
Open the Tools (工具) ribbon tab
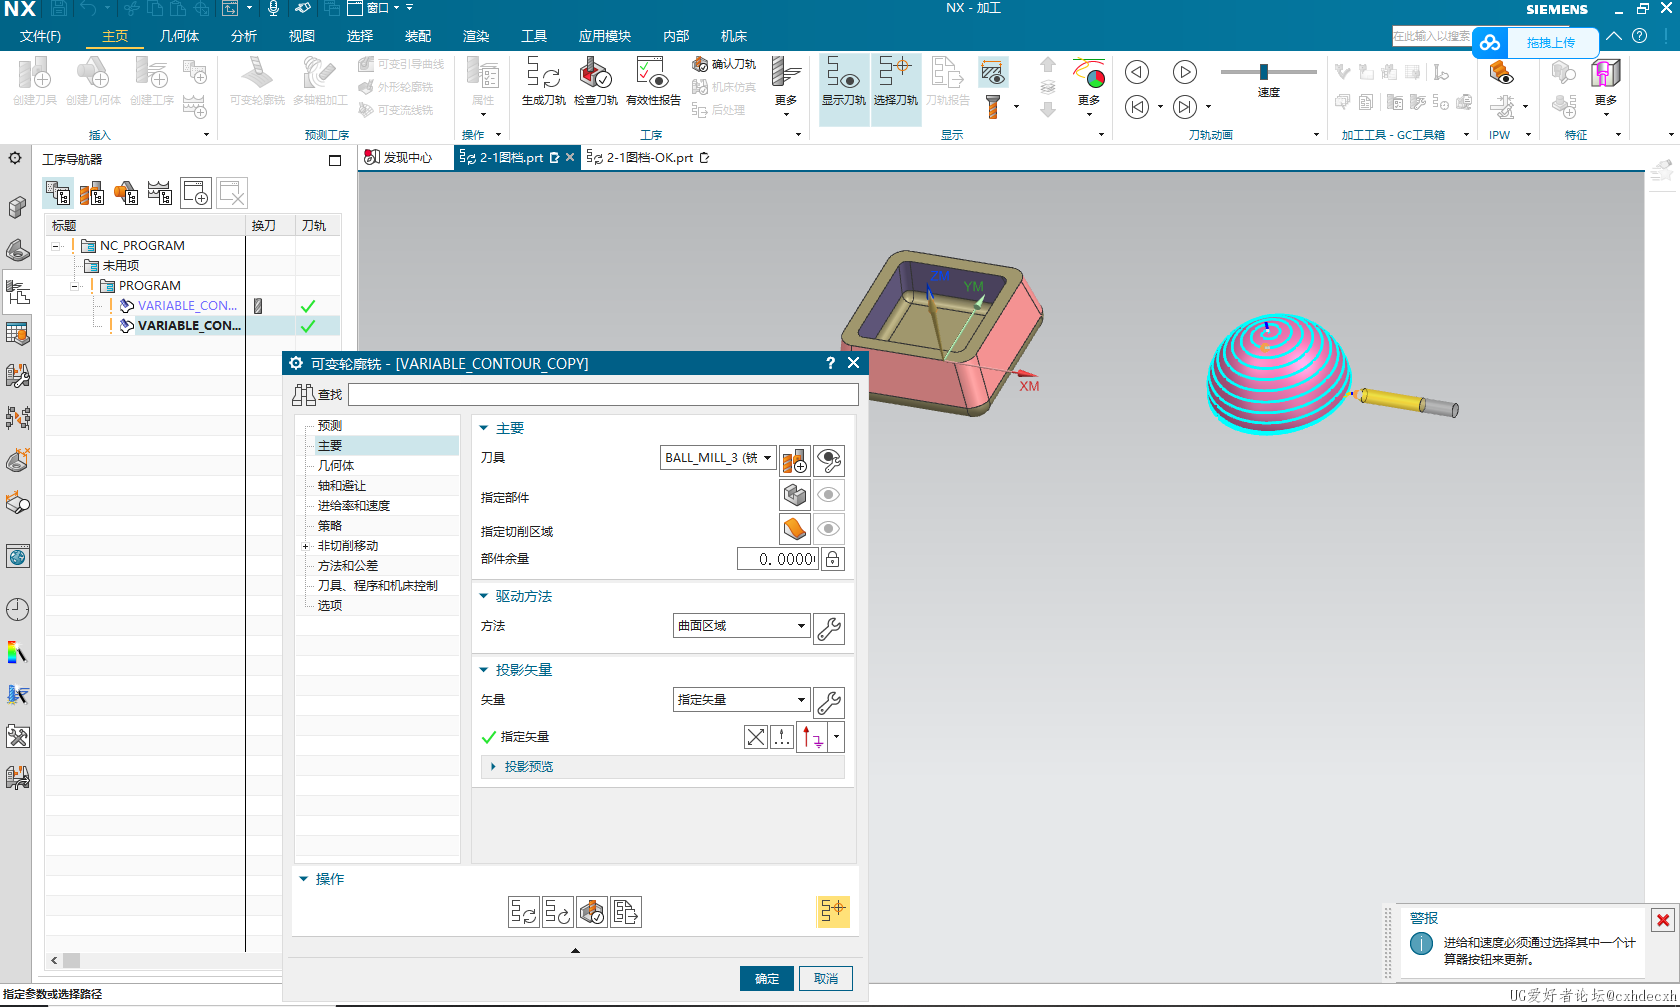(534, 36)
